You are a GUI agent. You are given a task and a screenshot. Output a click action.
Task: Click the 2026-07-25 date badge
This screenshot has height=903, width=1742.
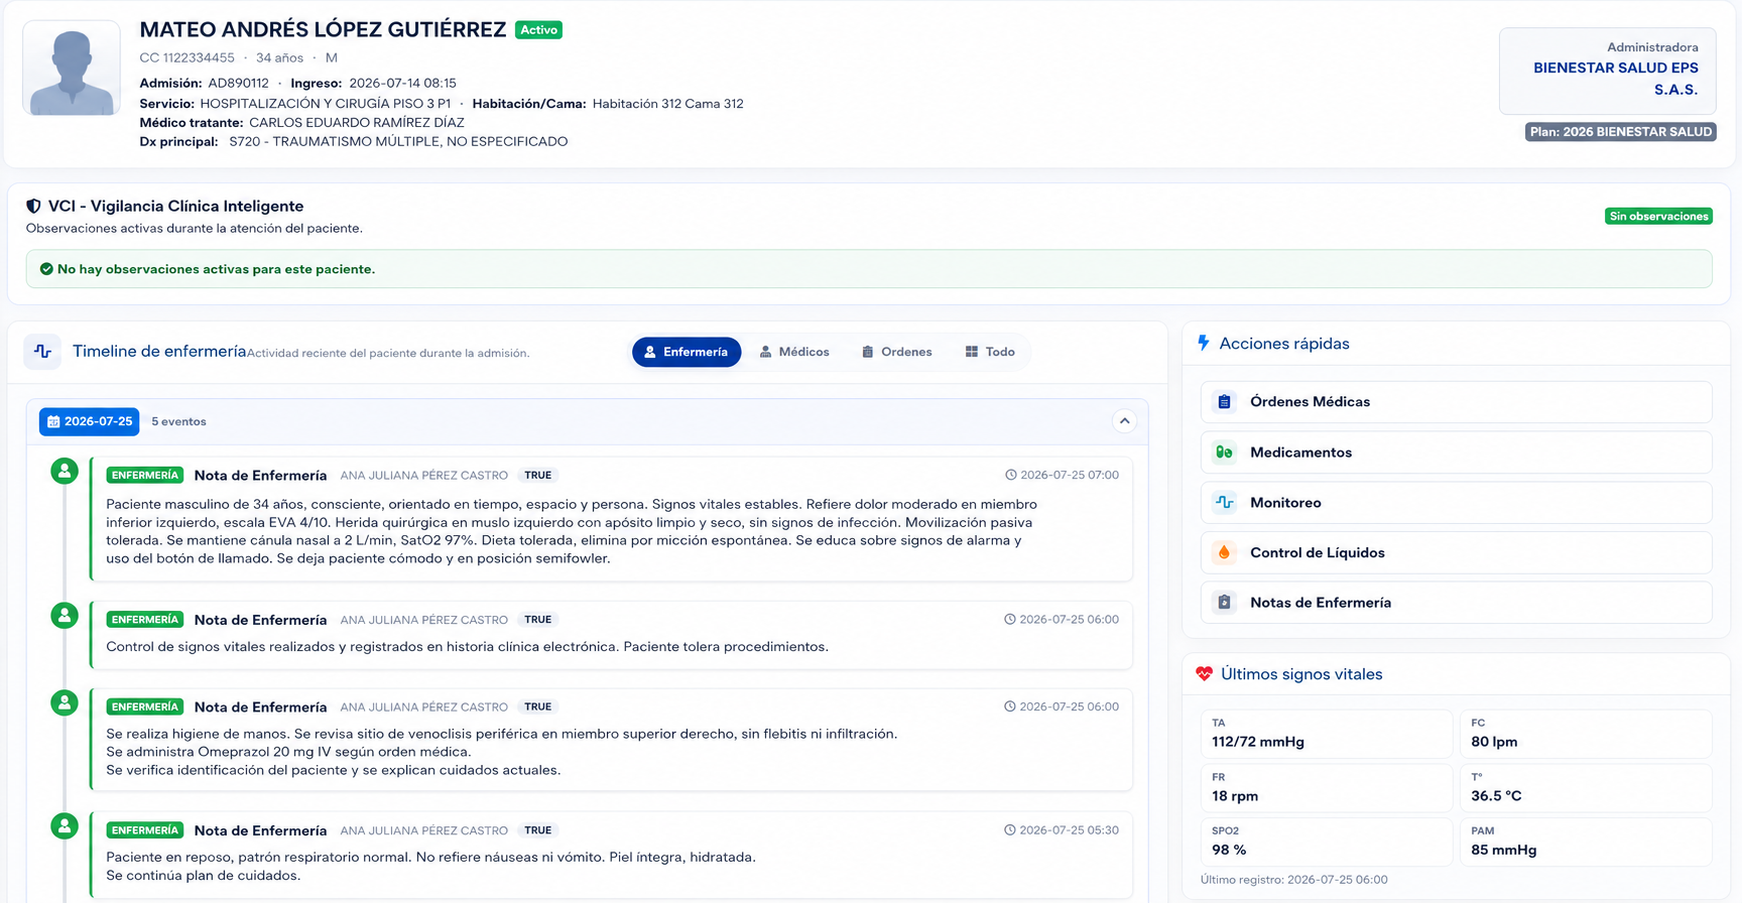[x=89, y=422]
